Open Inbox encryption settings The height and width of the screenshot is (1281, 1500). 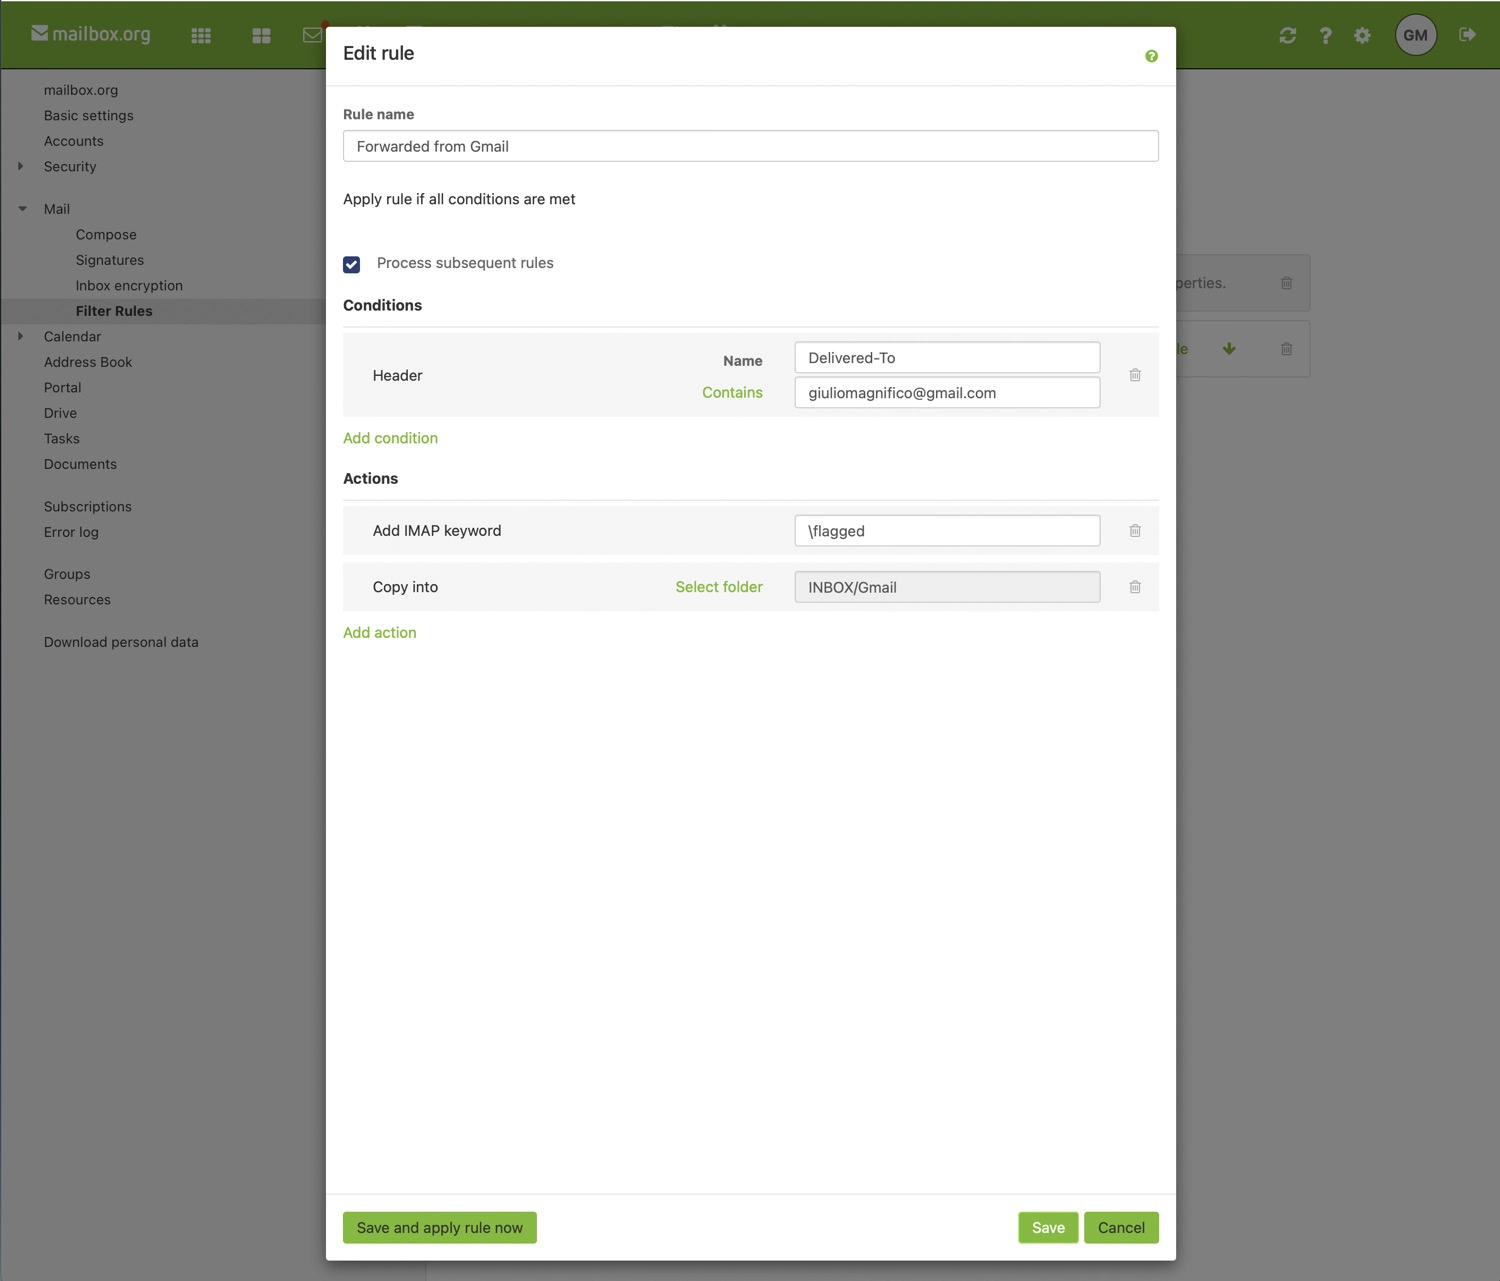click(x=129, y=285)
